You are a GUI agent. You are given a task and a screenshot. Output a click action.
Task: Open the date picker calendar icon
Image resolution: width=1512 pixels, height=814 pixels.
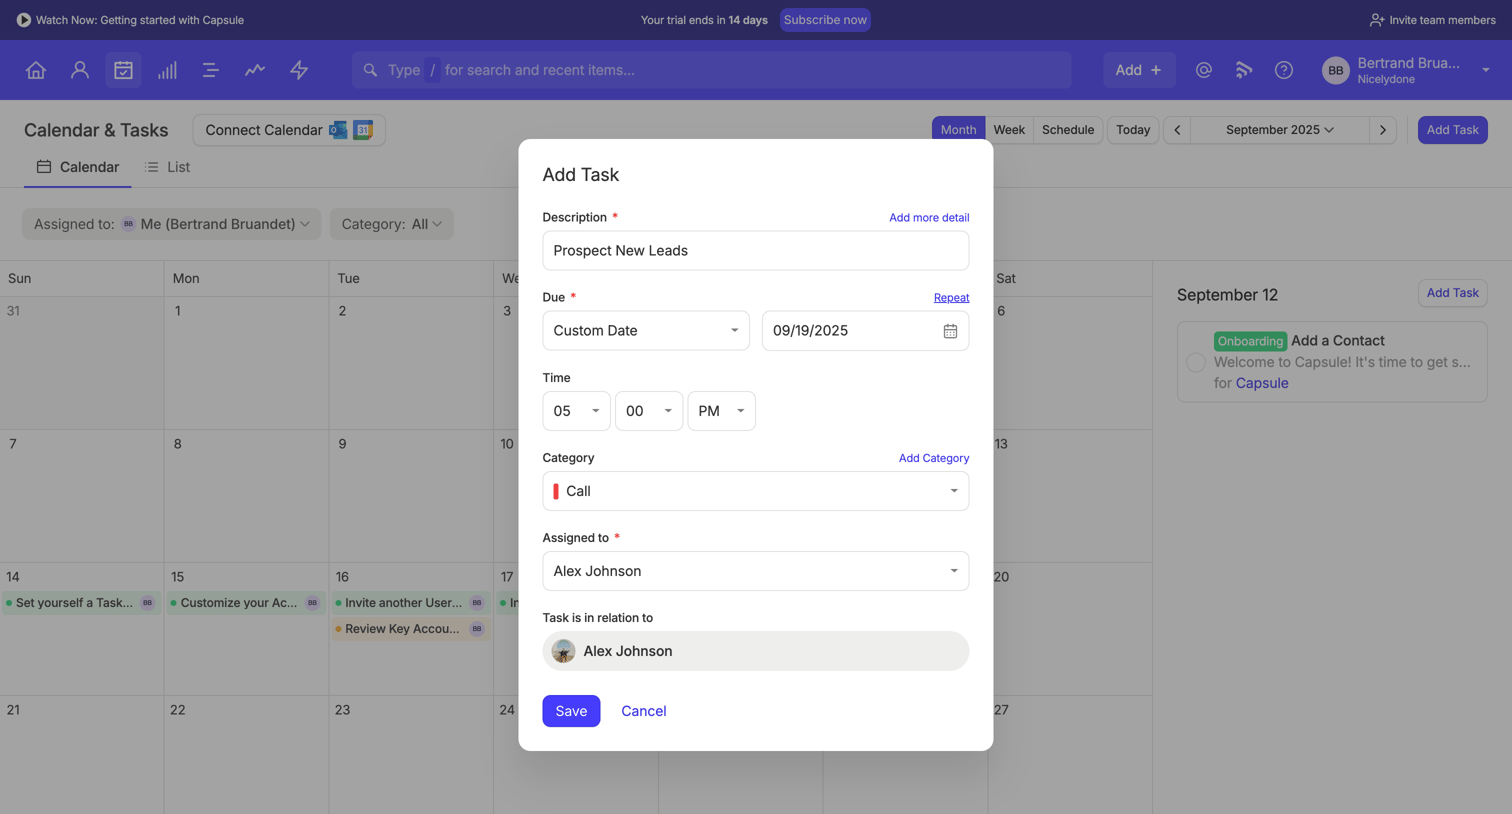[950, 331]
